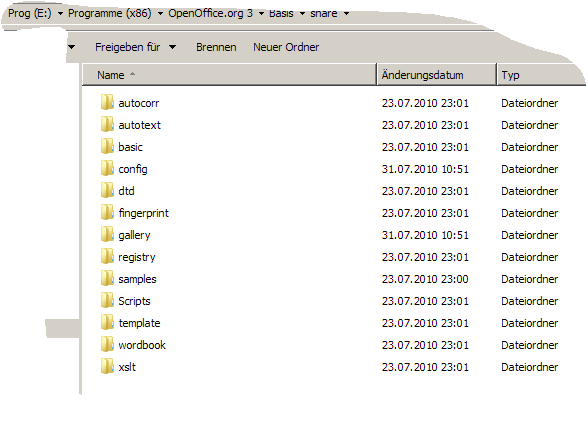The width and height of the screenshot is (588, 431).
Task: Select the template folder name
Action: point(140,323)
